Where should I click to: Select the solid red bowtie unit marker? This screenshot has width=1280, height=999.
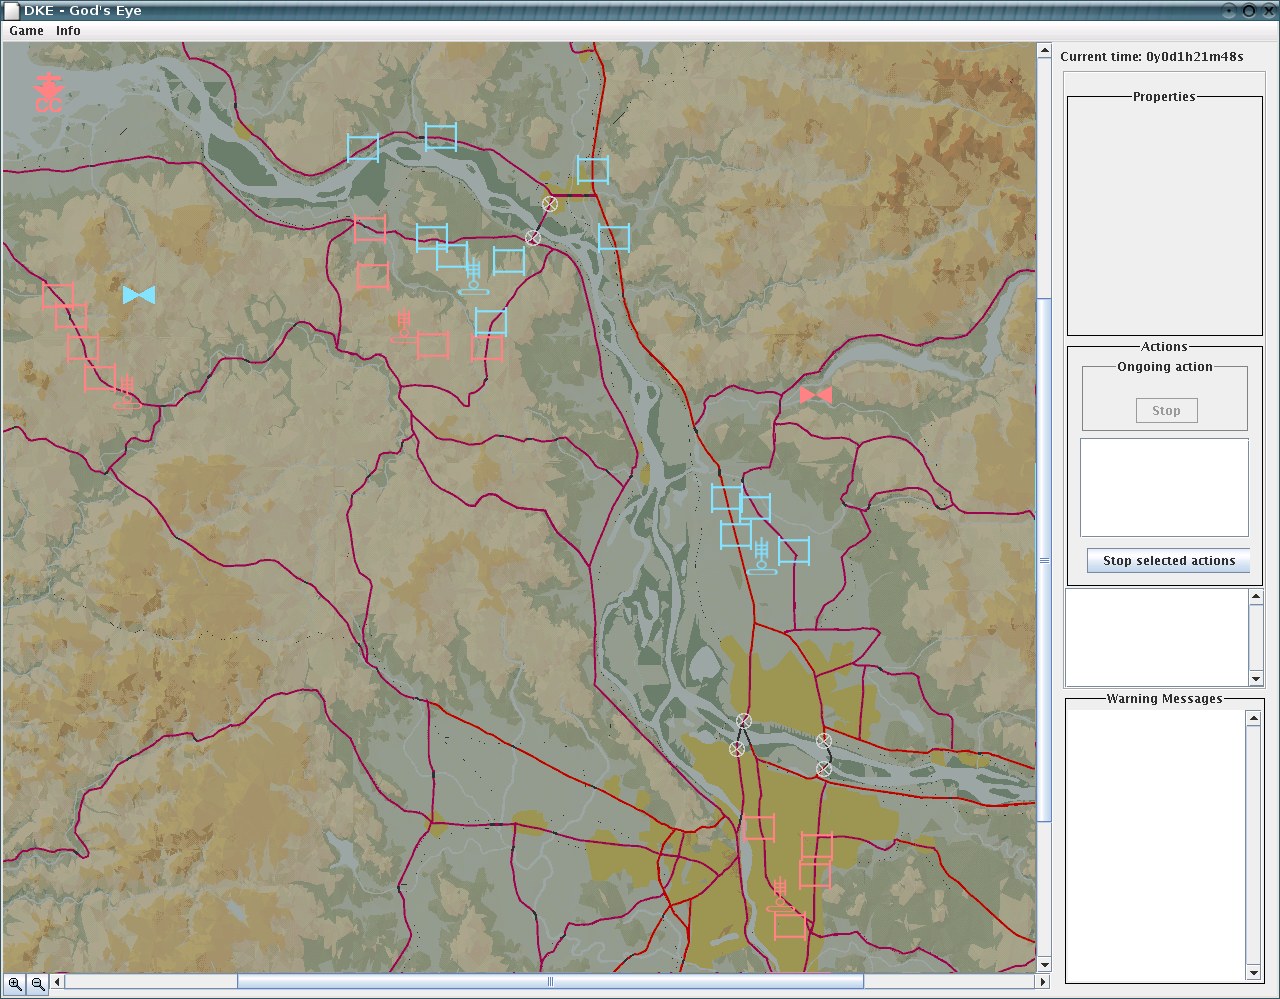pos(816,396)
